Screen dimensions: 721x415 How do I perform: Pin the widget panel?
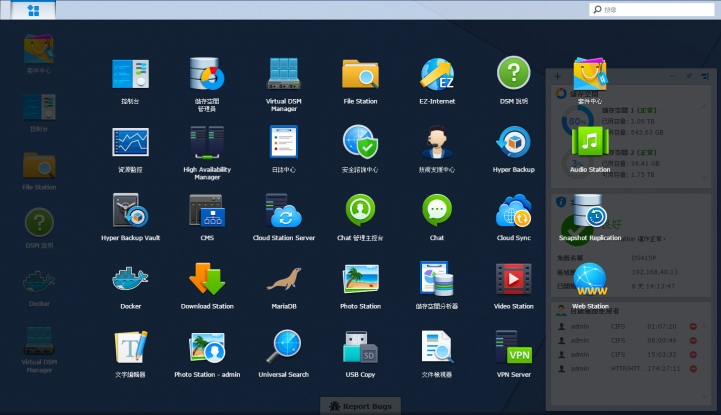coord(688,76)
